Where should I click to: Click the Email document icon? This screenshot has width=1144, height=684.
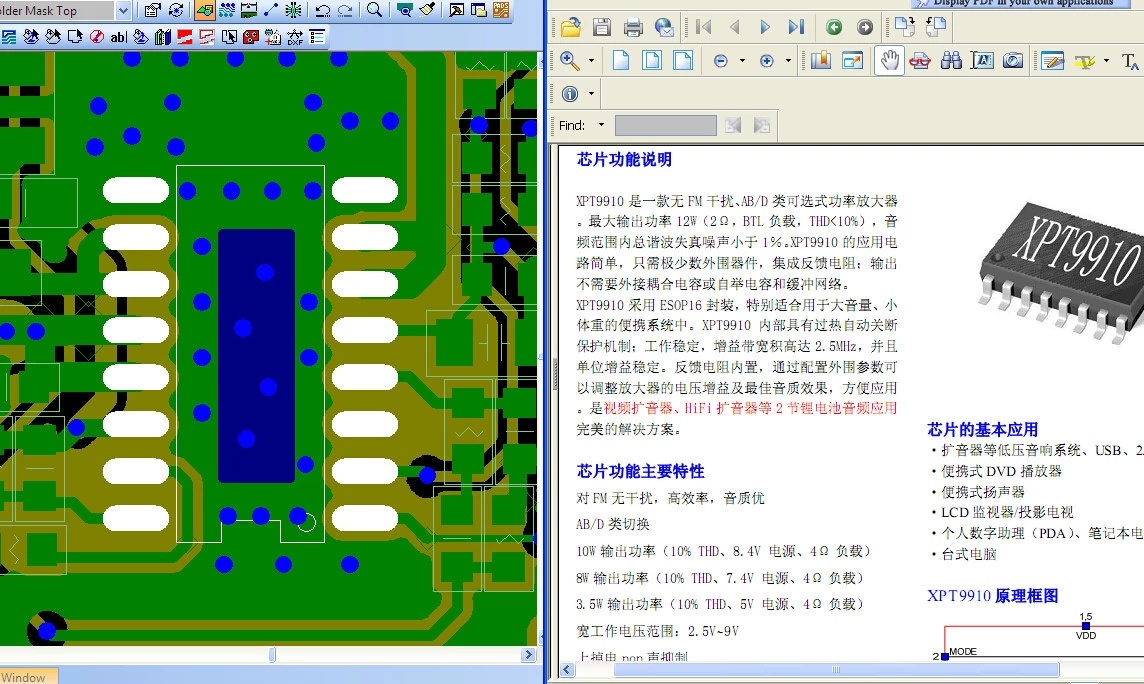664,28
